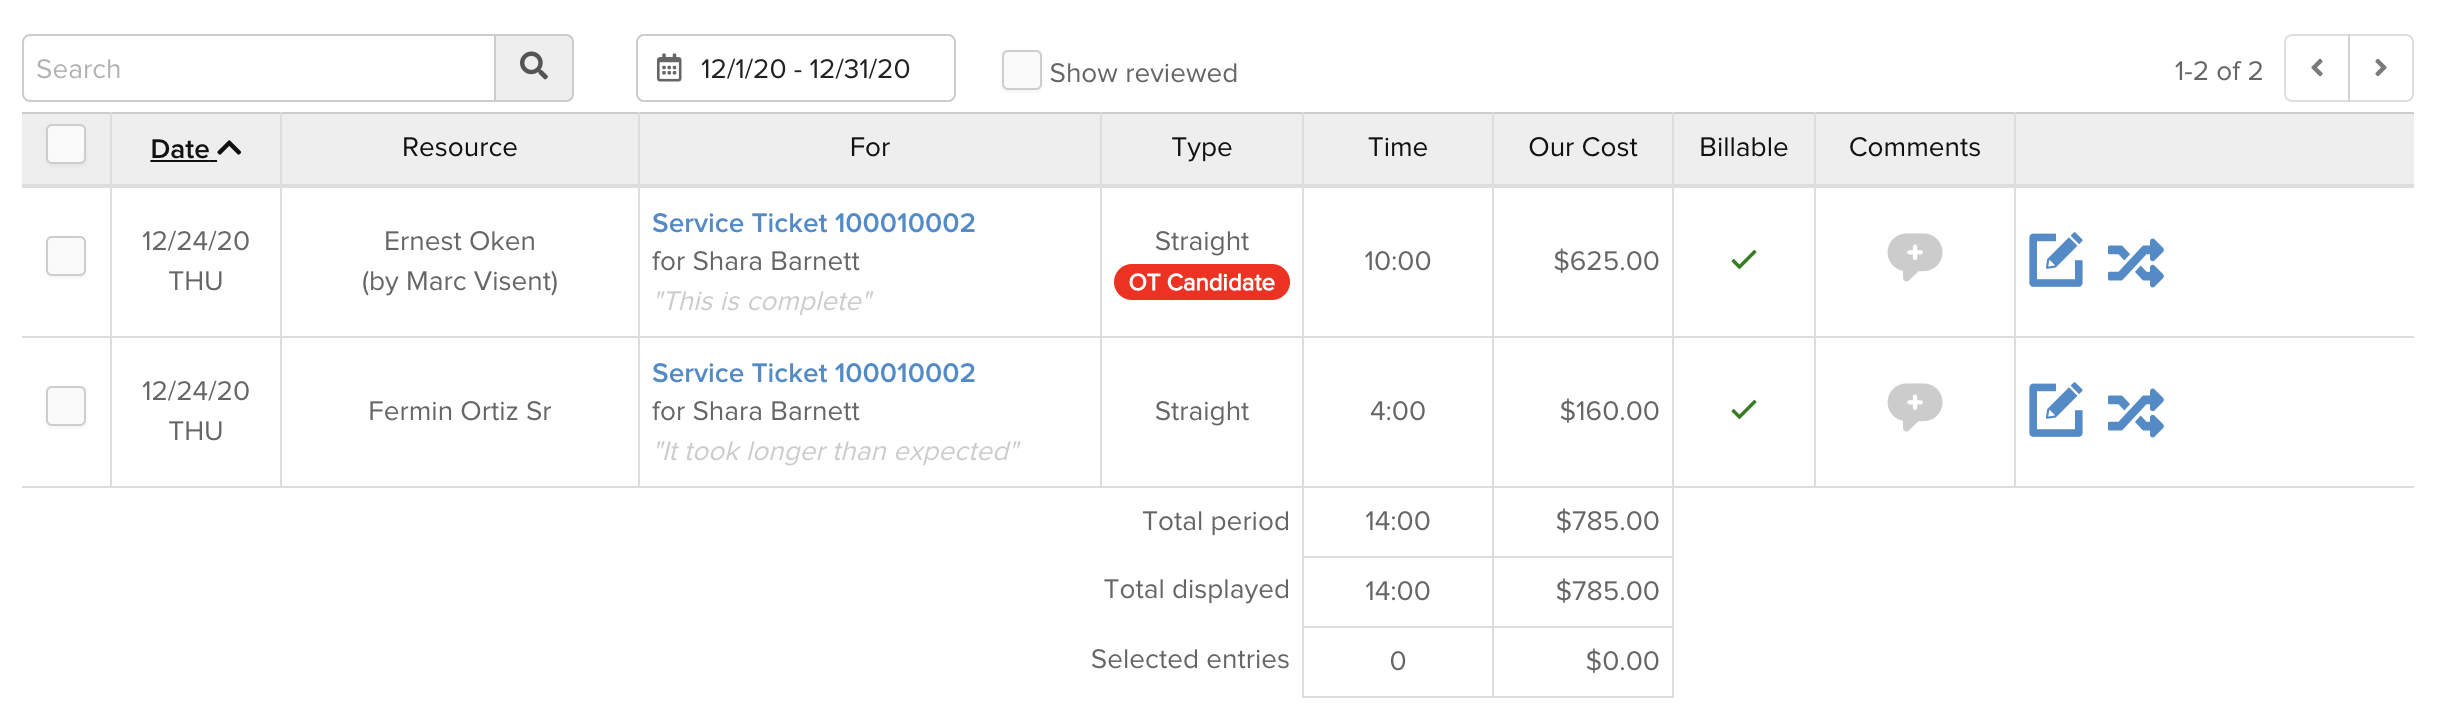Open the 12/1/20 - 12/31/20 date range picker
Image resolution: width=2438 pixels, height=720 pixels.
coord(796,68)
